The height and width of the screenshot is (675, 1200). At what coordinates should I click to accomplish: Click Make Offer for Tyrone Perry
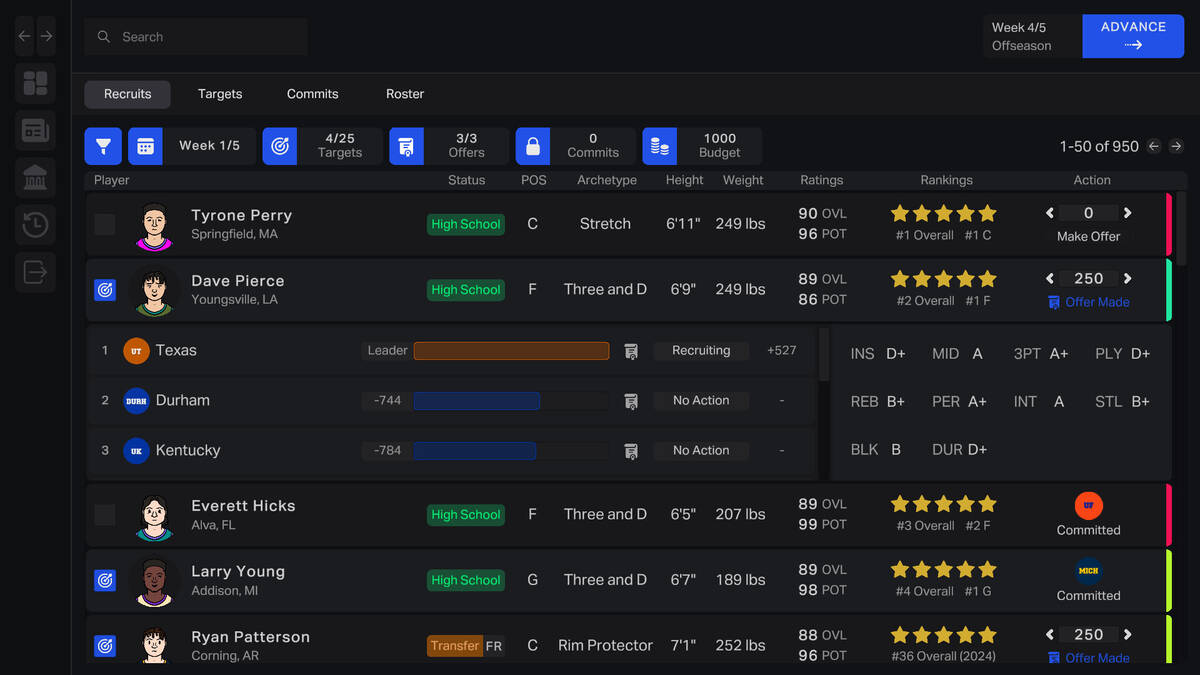point(1089,237)
